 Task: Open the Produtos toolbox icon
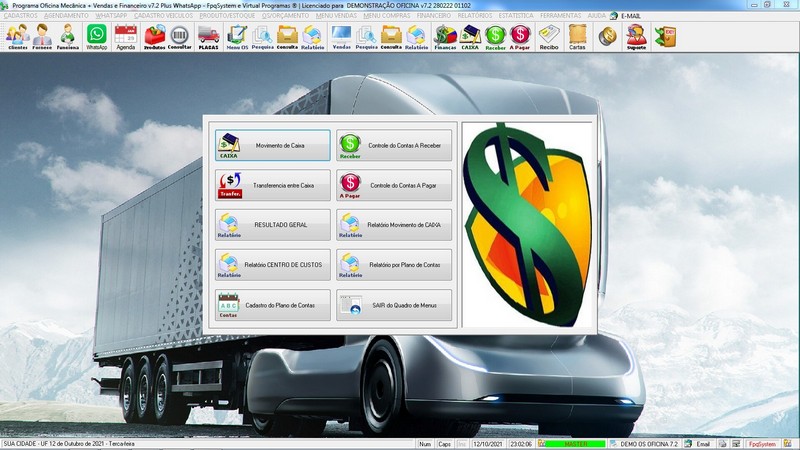pyautogui.click(x=155, y=37)
